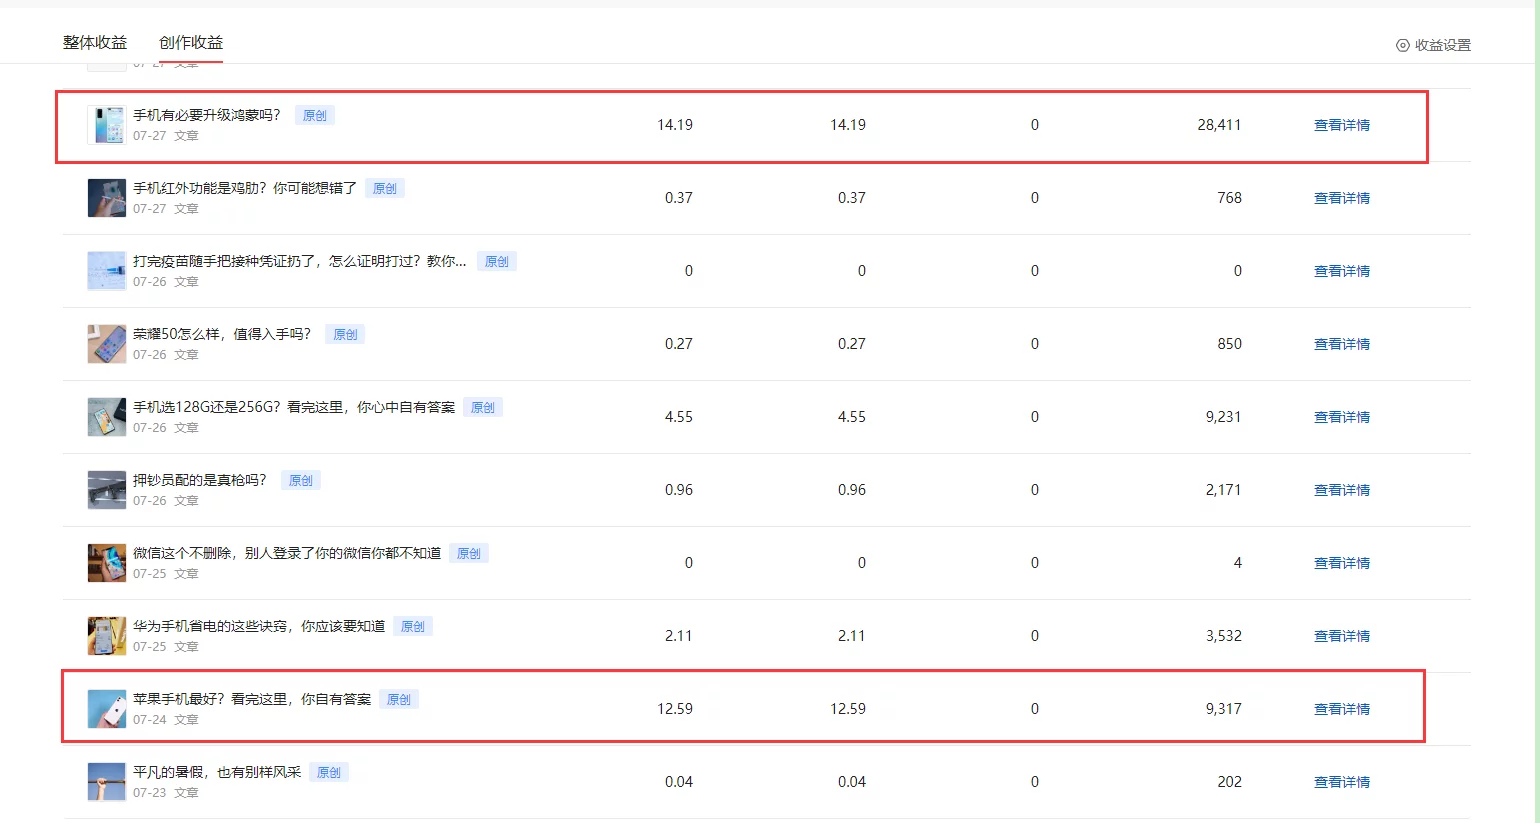This screenshot has width=1540, height=823.
Task: Open thumbnail of 微信这个不删除 article
Action: (106, 563)
